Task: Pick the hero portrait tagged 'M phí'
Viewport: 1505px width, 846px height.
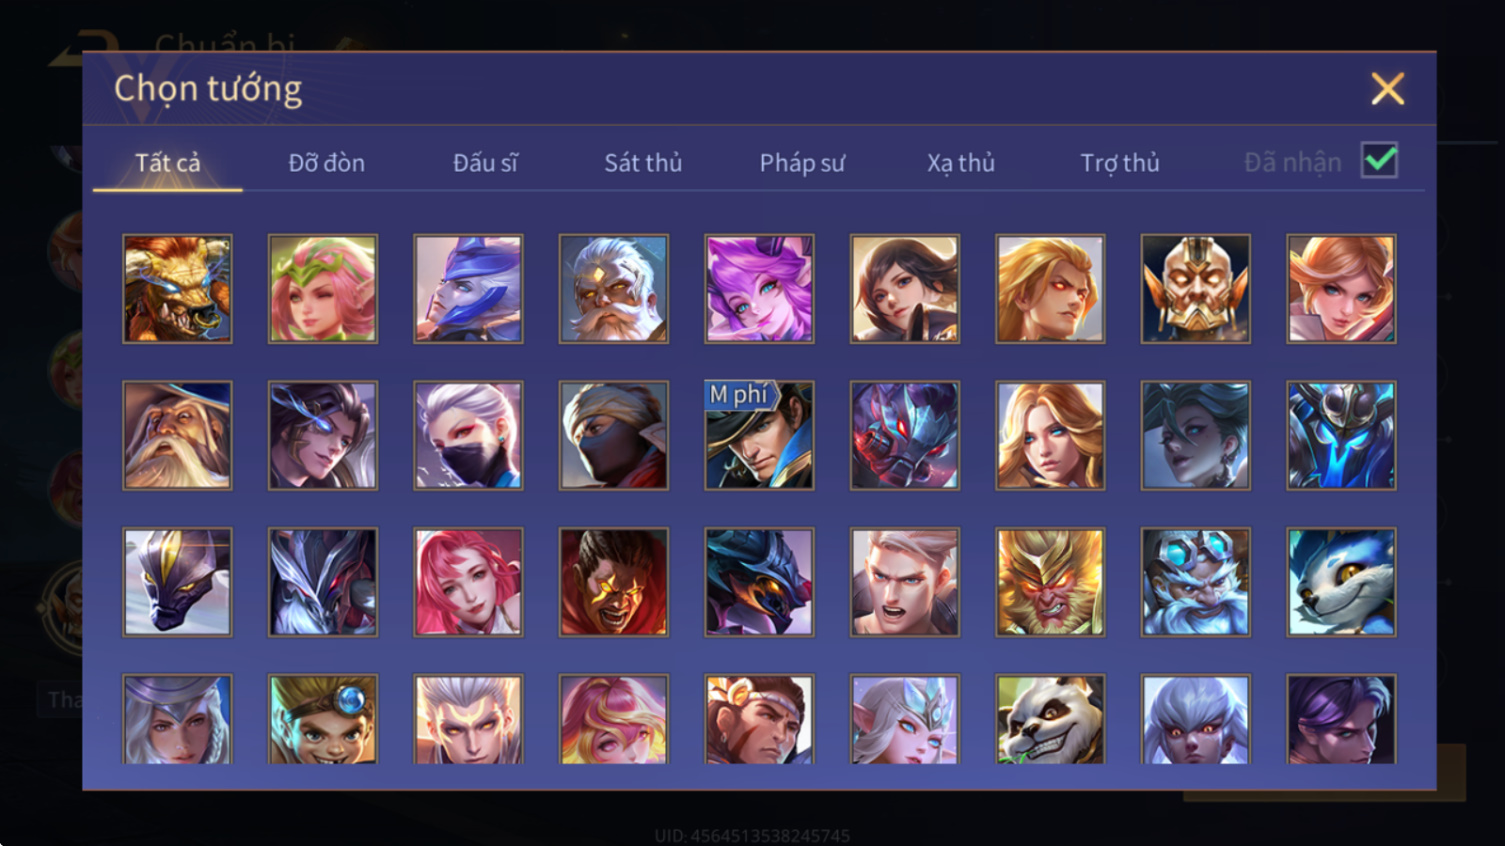Action: point(759,435)
